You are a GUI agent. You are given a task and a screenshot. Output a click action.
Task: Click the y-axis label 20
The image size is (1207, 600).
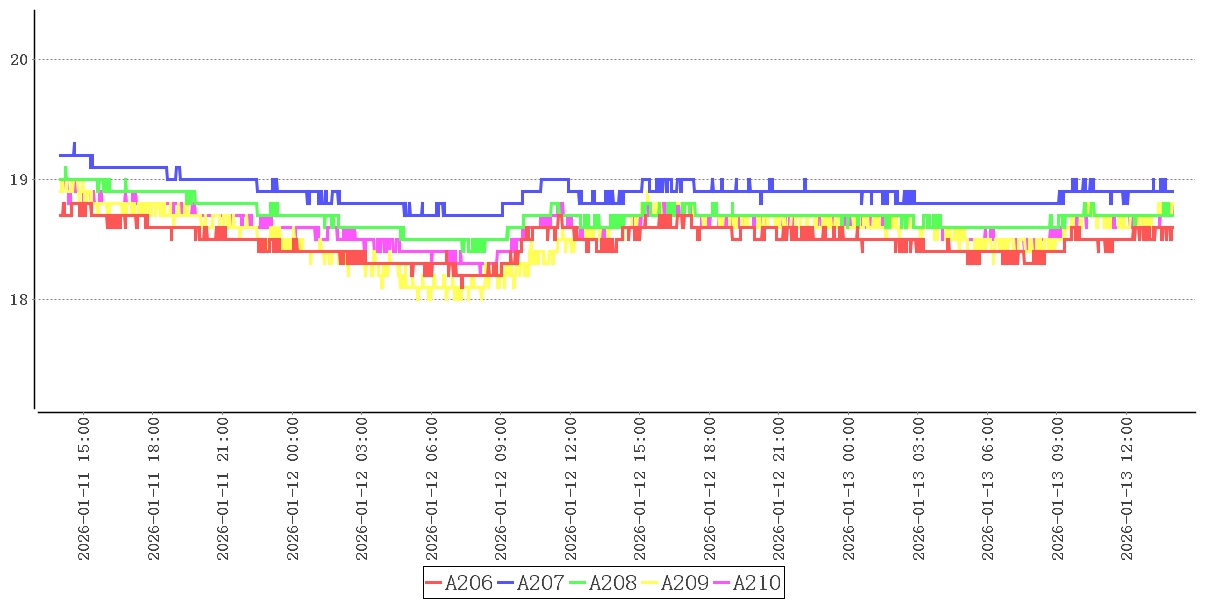[x=18, y=60]
